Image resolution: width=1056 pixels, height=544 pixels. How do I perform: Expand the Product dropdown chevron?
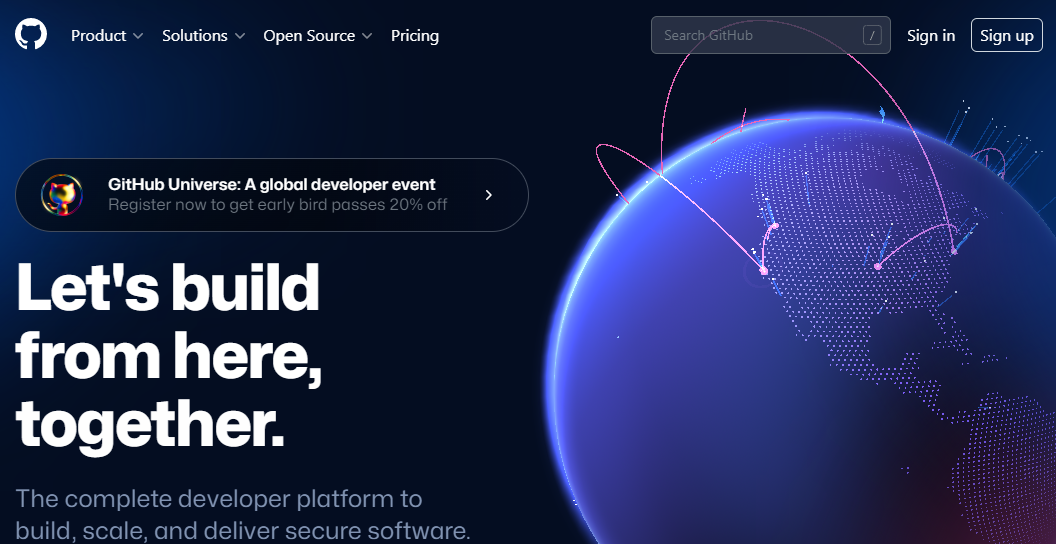click(x=138, y=36)
